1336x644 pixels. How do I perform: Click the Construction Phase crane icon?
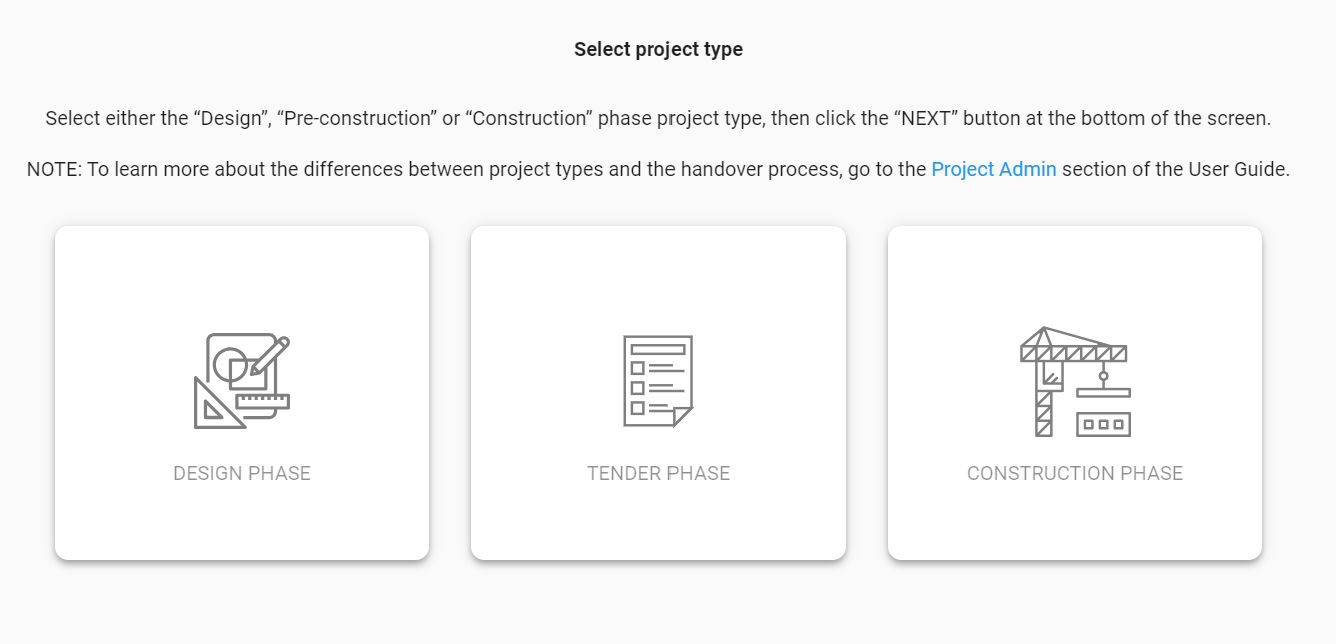[1075, 382]
